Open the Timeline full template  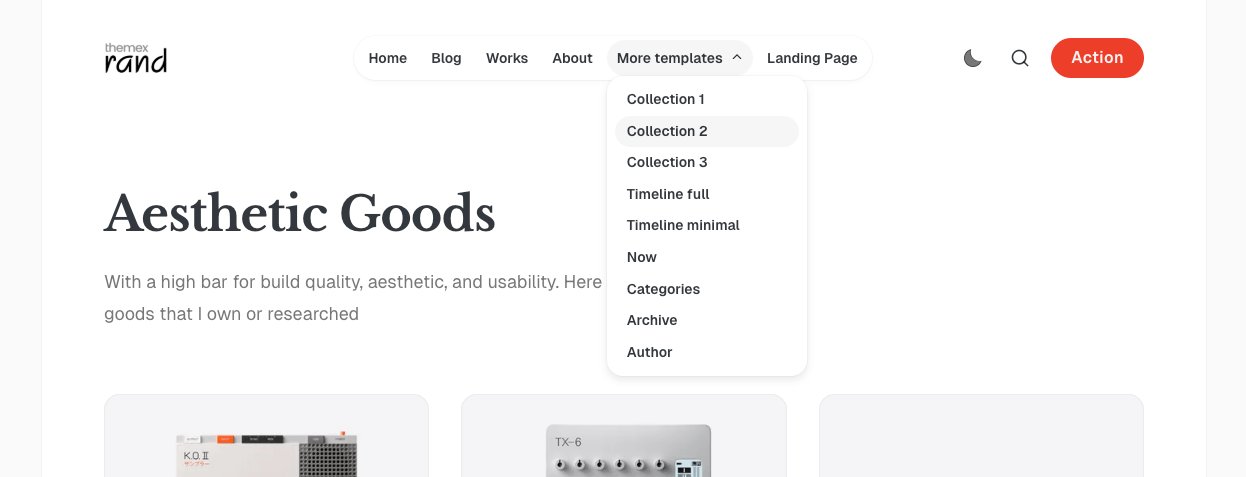pyautogui.click(x=668, y=194)
